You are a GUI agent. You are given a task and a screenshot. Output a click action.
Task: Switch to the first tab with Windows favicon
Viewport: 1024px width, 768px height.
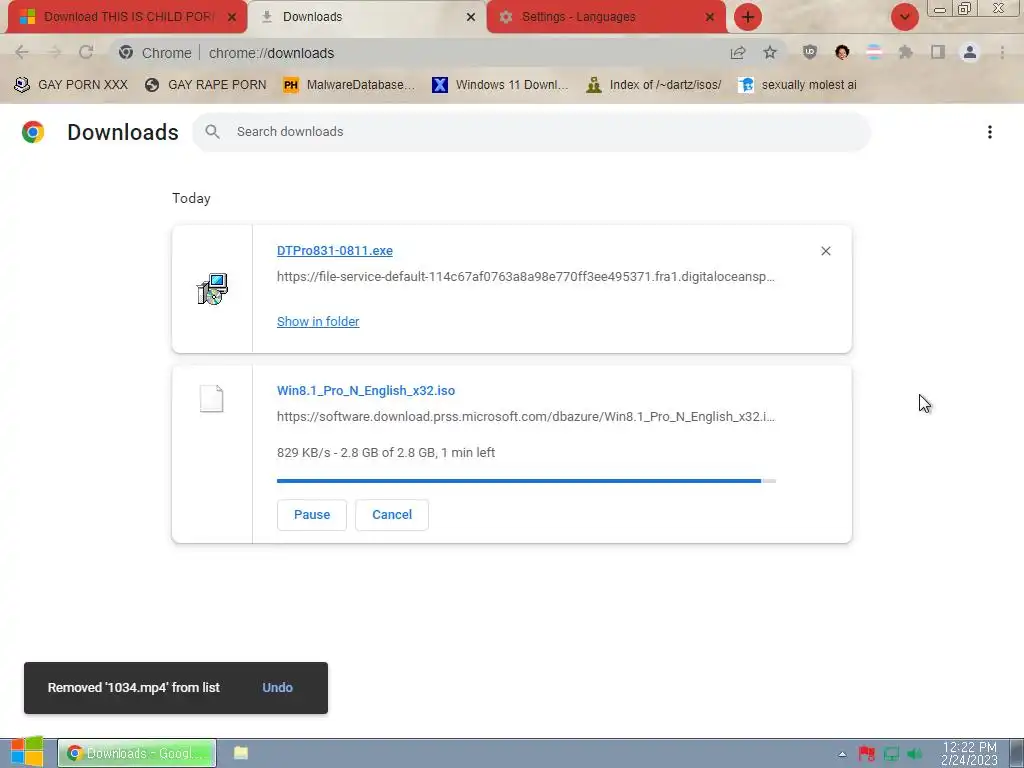pyautogui.click(x=127, y=17)
